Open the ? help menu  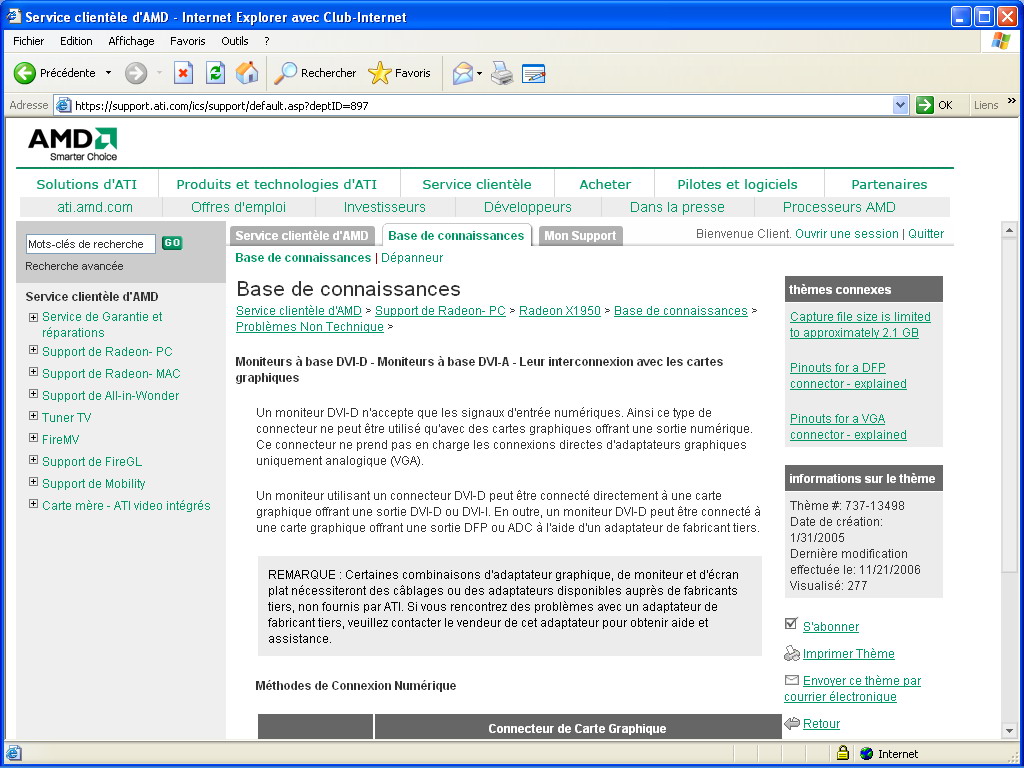click(266, 40)
